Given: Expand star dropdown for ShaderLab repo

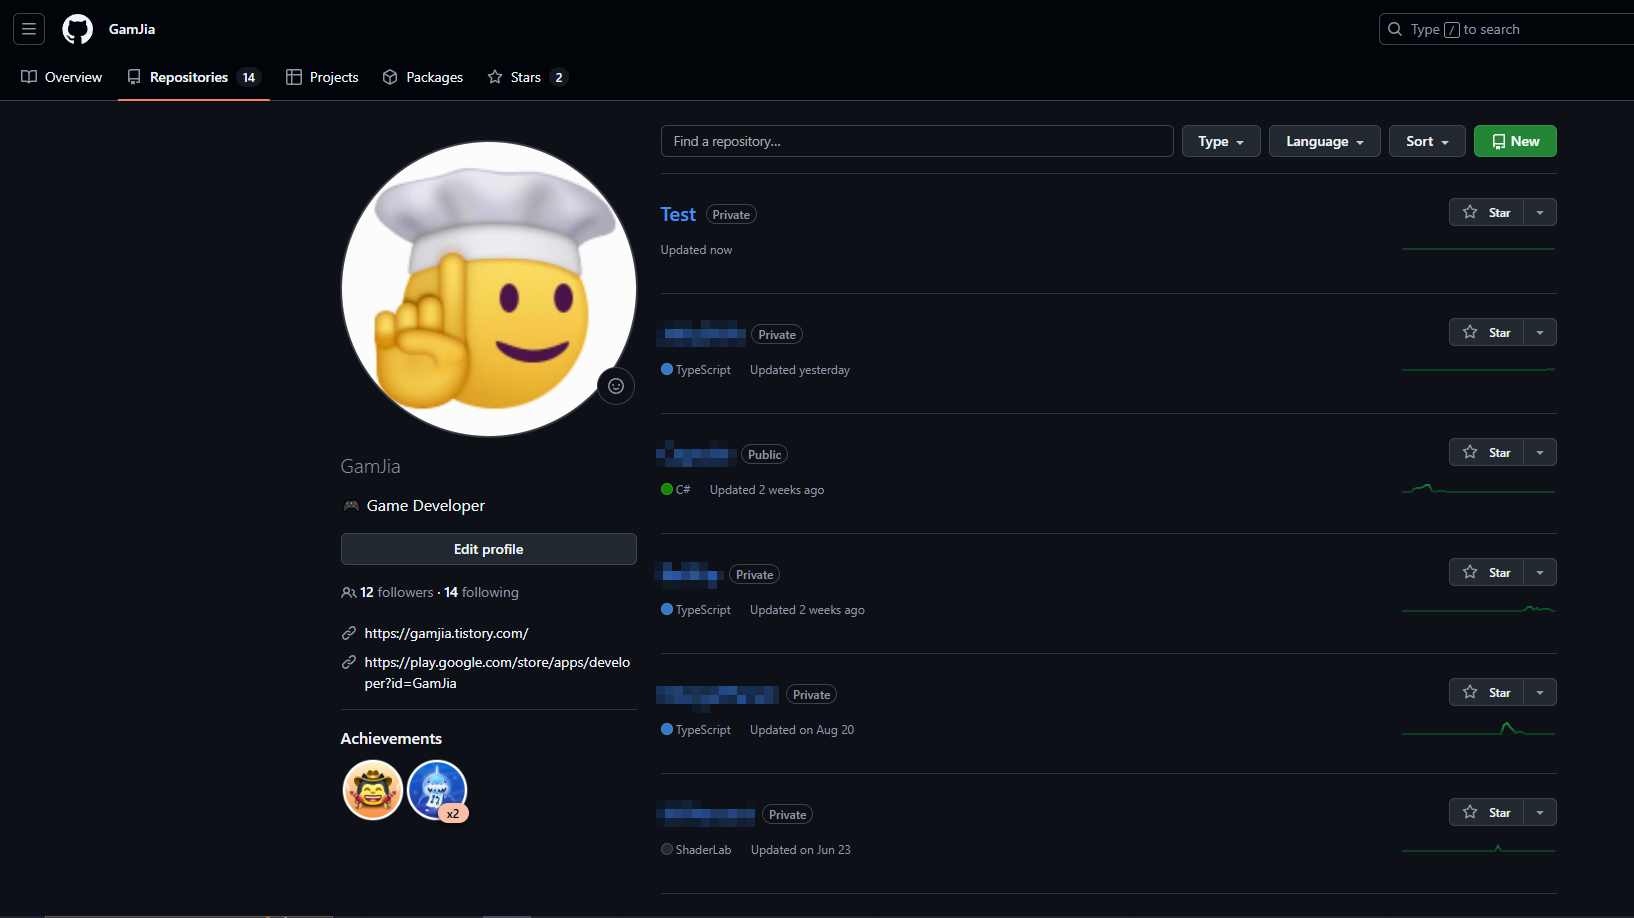Looking at the screenshot, I should 1540,812.
